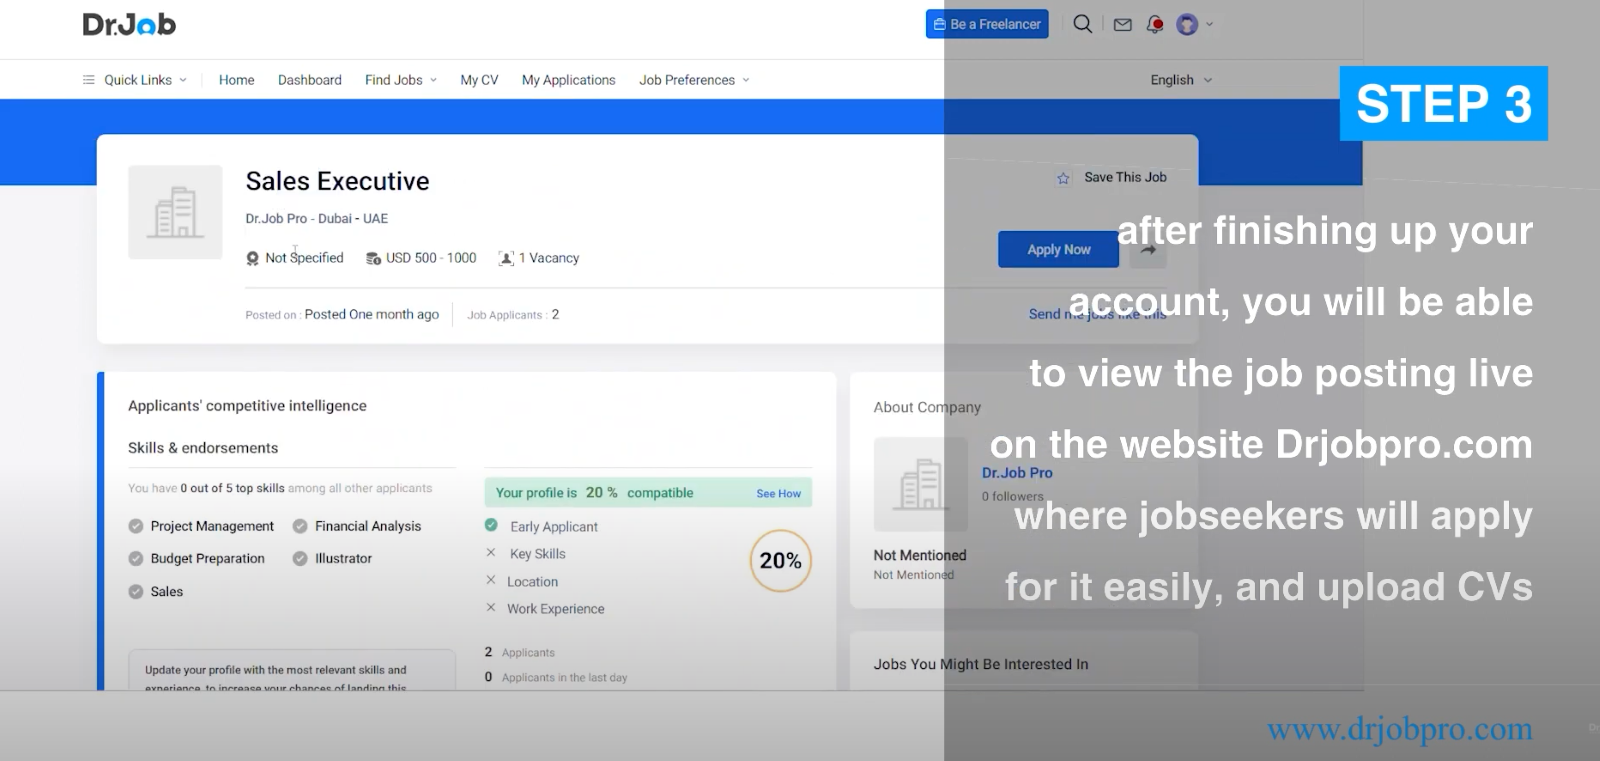This screenshot has width=1600, height=761.
Task: Click the Posted One month ago text
Action: [x=372, y=314]
